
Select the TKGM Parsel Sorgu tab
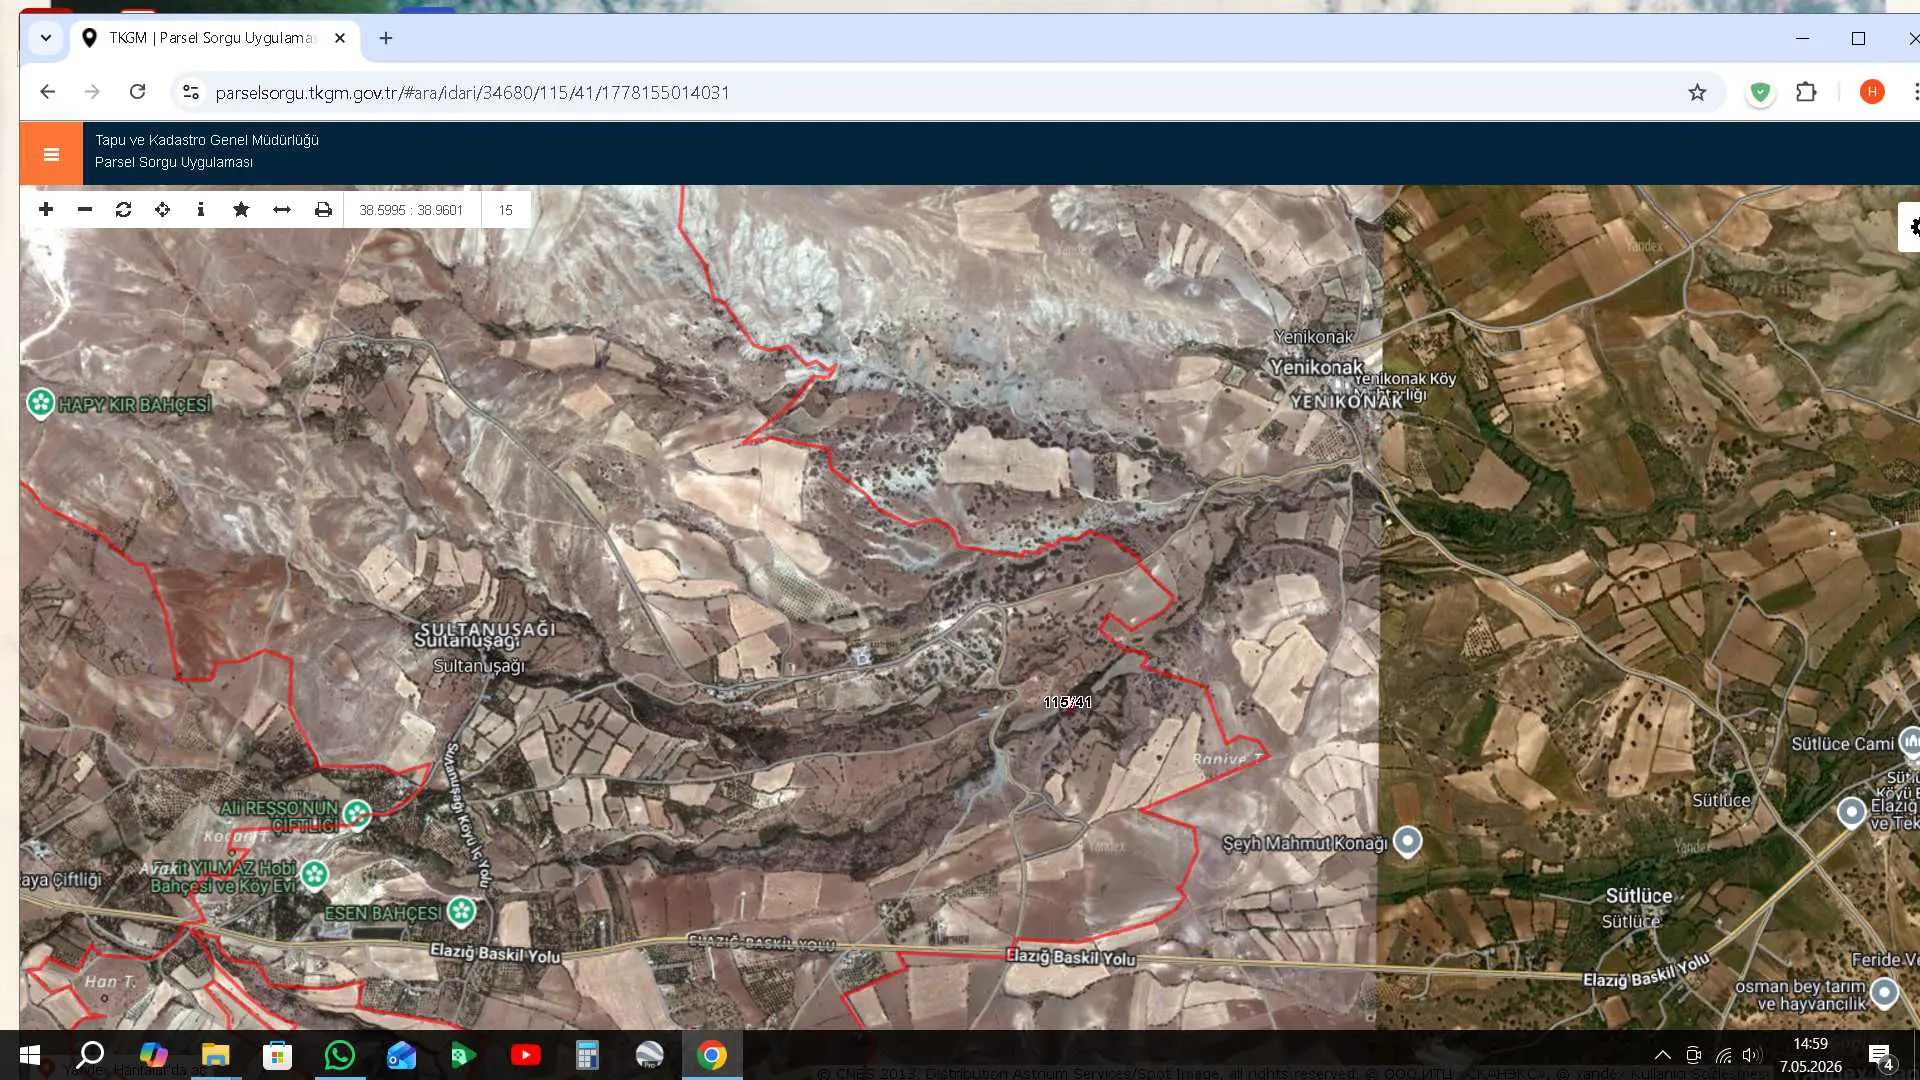coord(213,38)
